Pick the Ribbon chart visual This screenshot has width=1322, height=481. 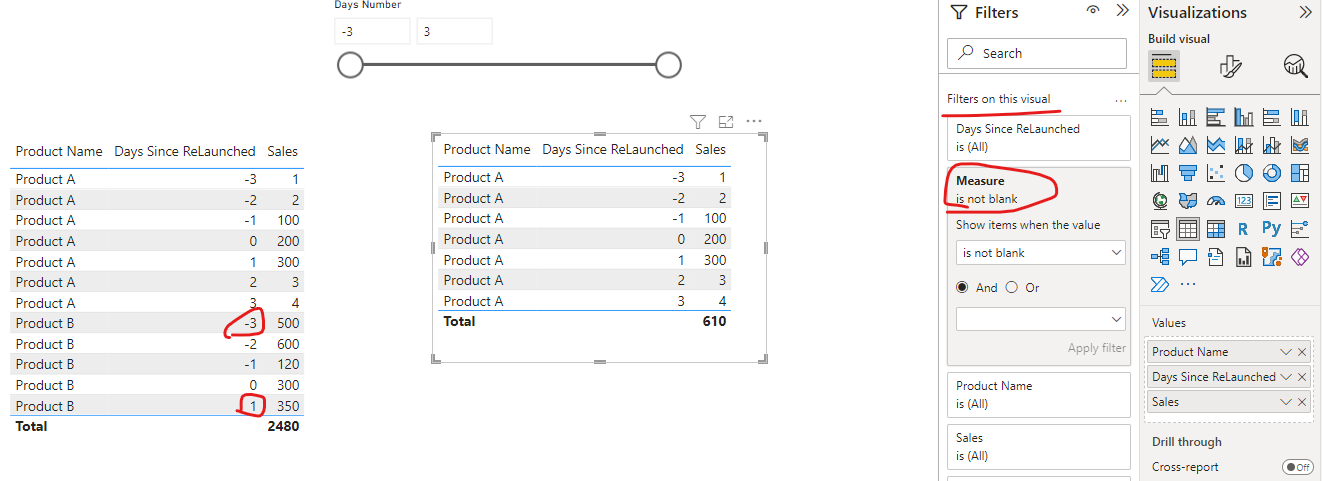(x=1300, y=145)
